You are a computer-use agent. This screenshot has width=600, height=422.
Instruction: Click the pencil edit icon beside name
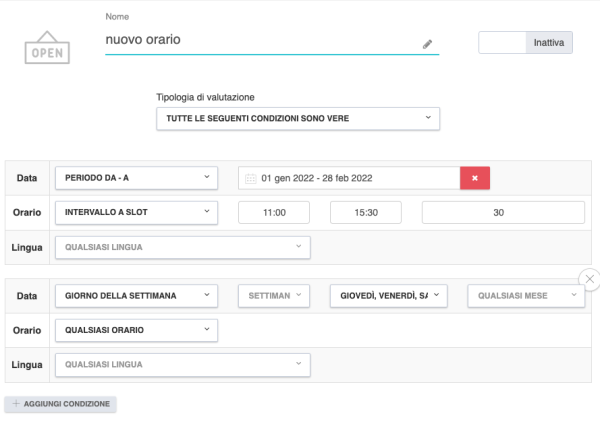pyautogui.click(x=427, y=44)
